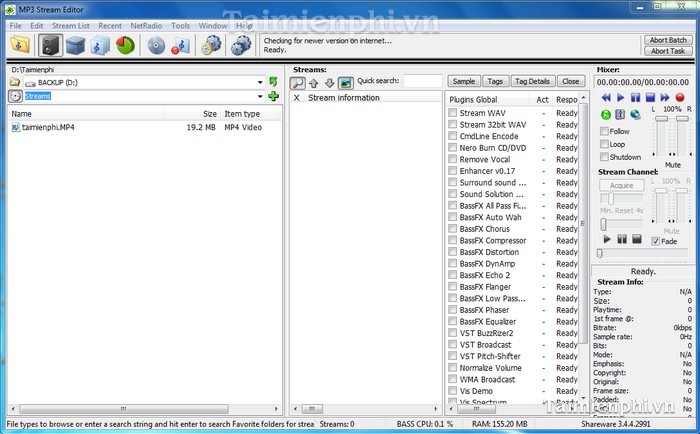700x434 pixels.
Task: Open the BACKUP (D:) drive dropdown
Action: (x=260, y=82)
